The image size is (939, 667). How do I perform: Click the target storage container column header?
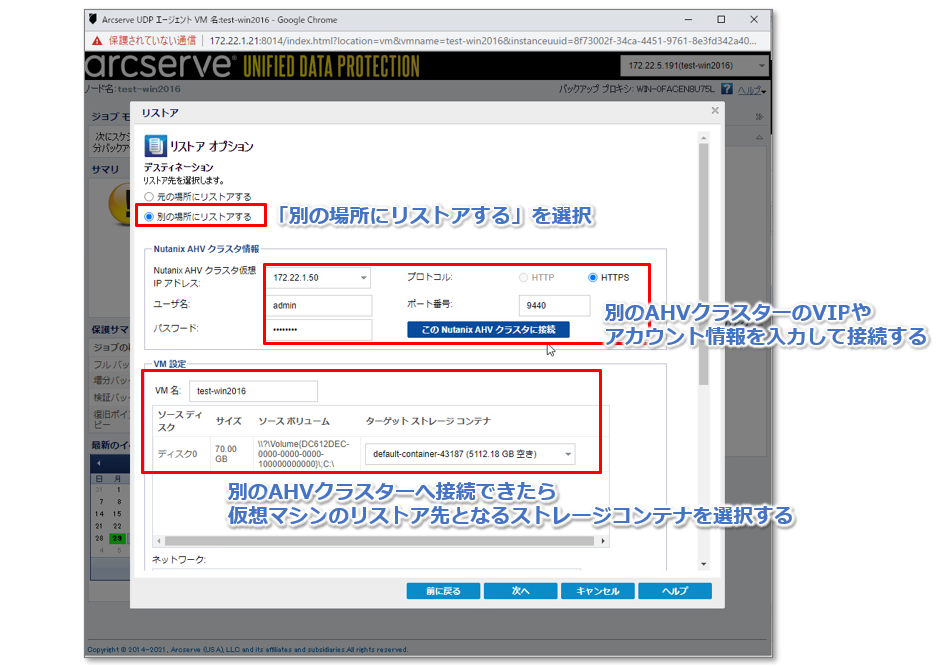pyautogui.click(x=428, y=422)
